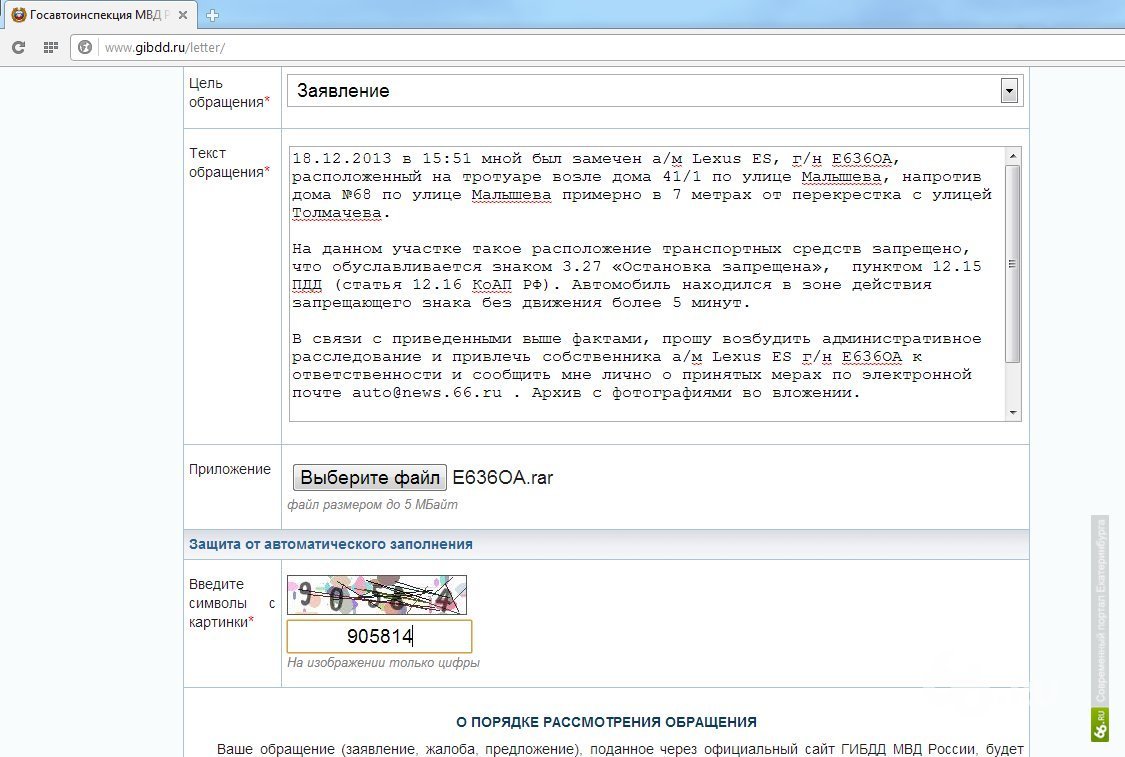Click the misspelled word Толмачева in text

coord(336,213)
